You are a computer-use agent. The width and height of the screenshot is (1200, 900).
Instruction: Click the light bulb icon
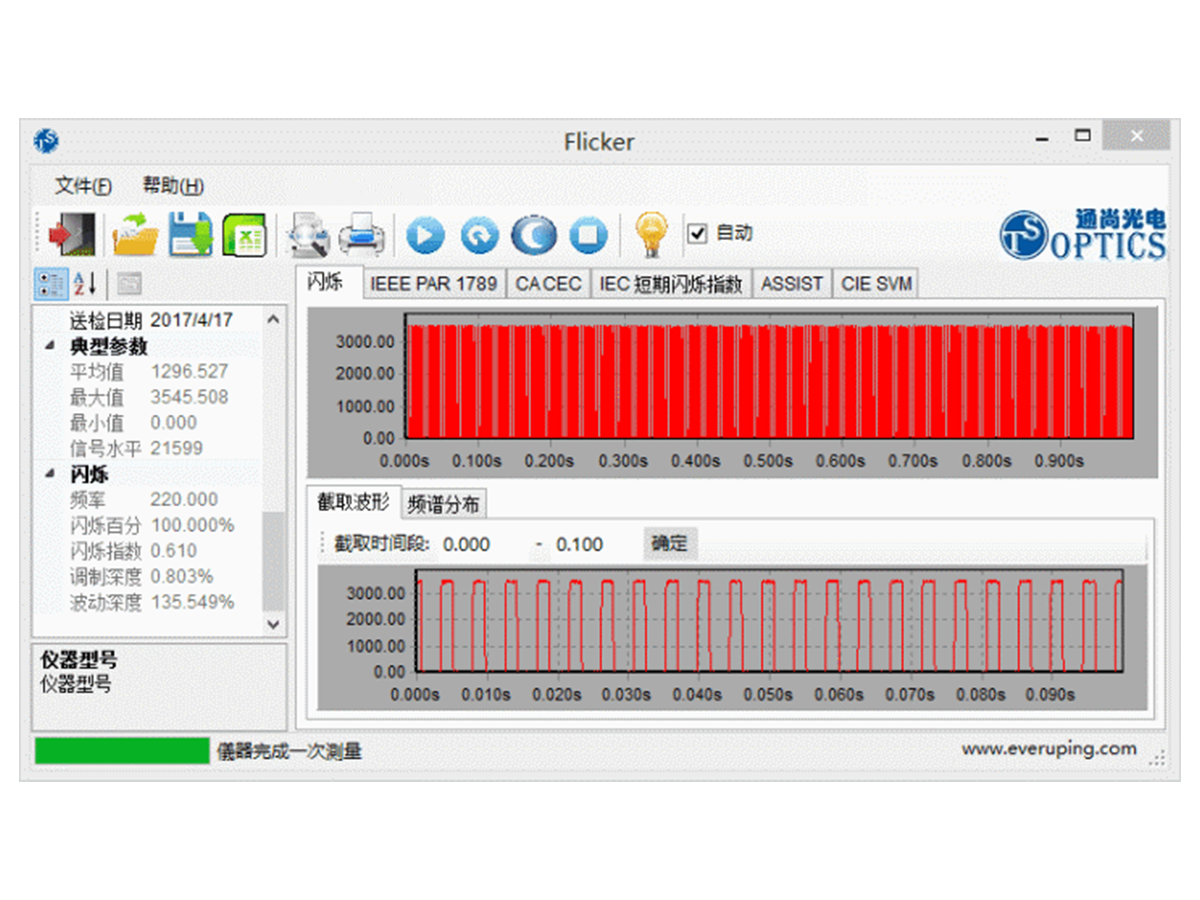click(x=651, y=235)
